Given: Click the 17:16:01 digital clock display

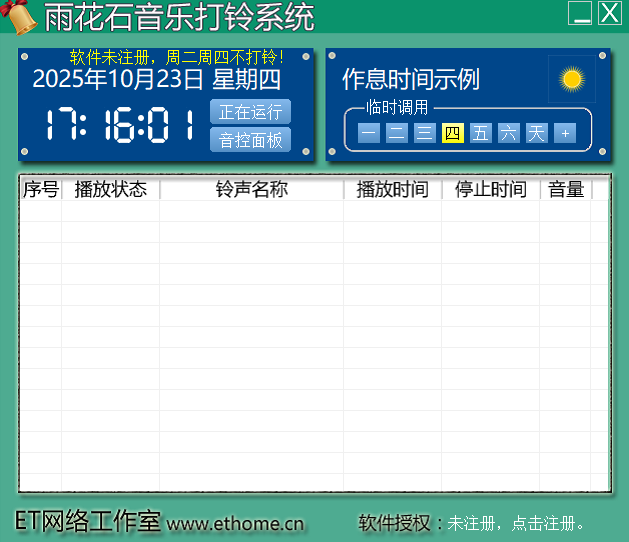Looking at the screenshot, I should [x=120, y=126].
